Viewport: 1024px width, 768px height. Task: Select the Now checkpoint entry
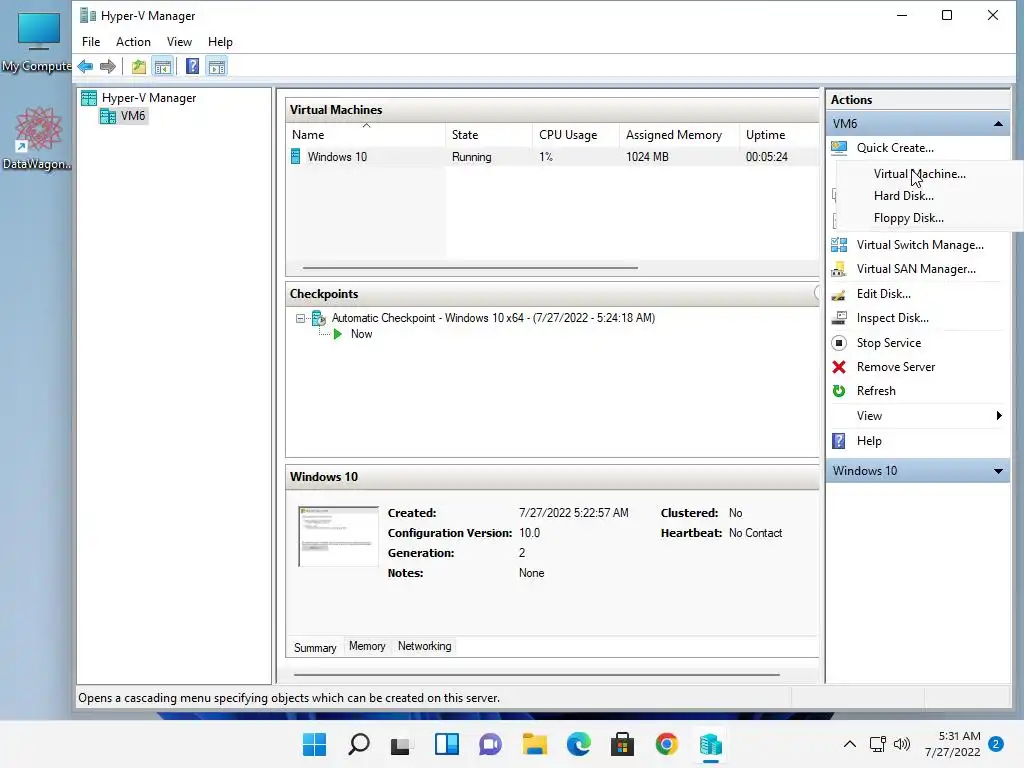361,334
